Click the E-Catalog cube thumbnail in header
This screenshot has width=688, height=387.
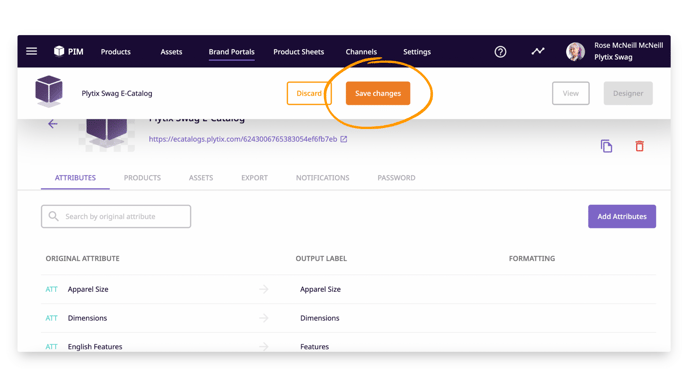pos(49,91)
